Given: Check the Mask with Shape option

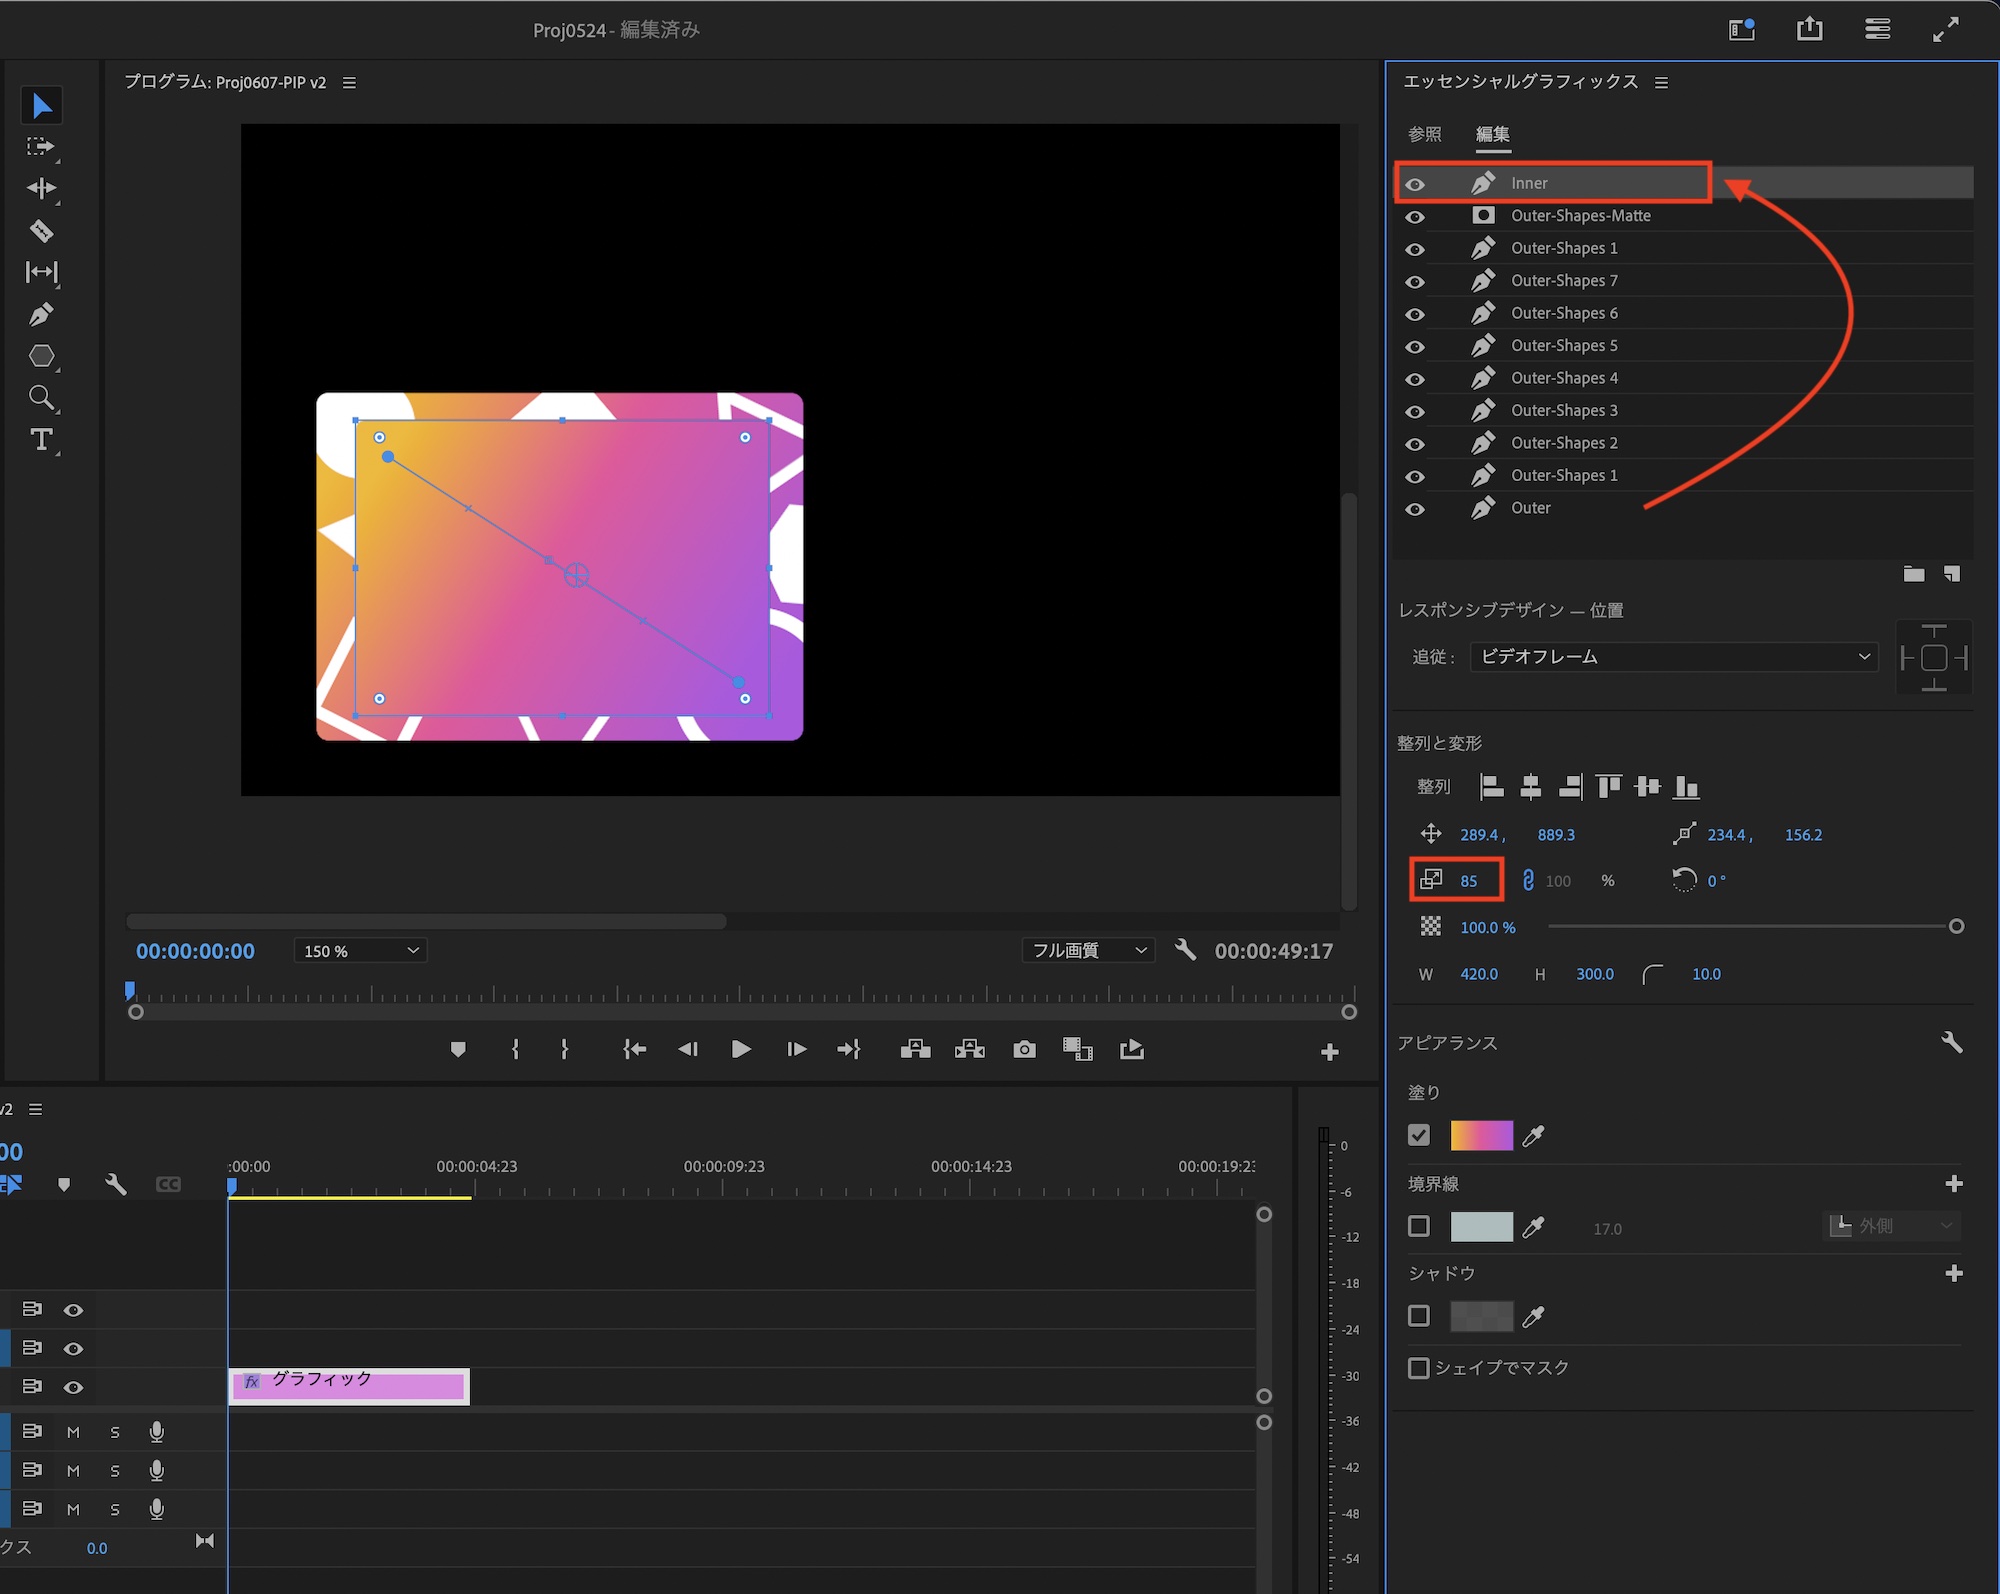Looking at the screenshot, I should pos(1418,1367).
